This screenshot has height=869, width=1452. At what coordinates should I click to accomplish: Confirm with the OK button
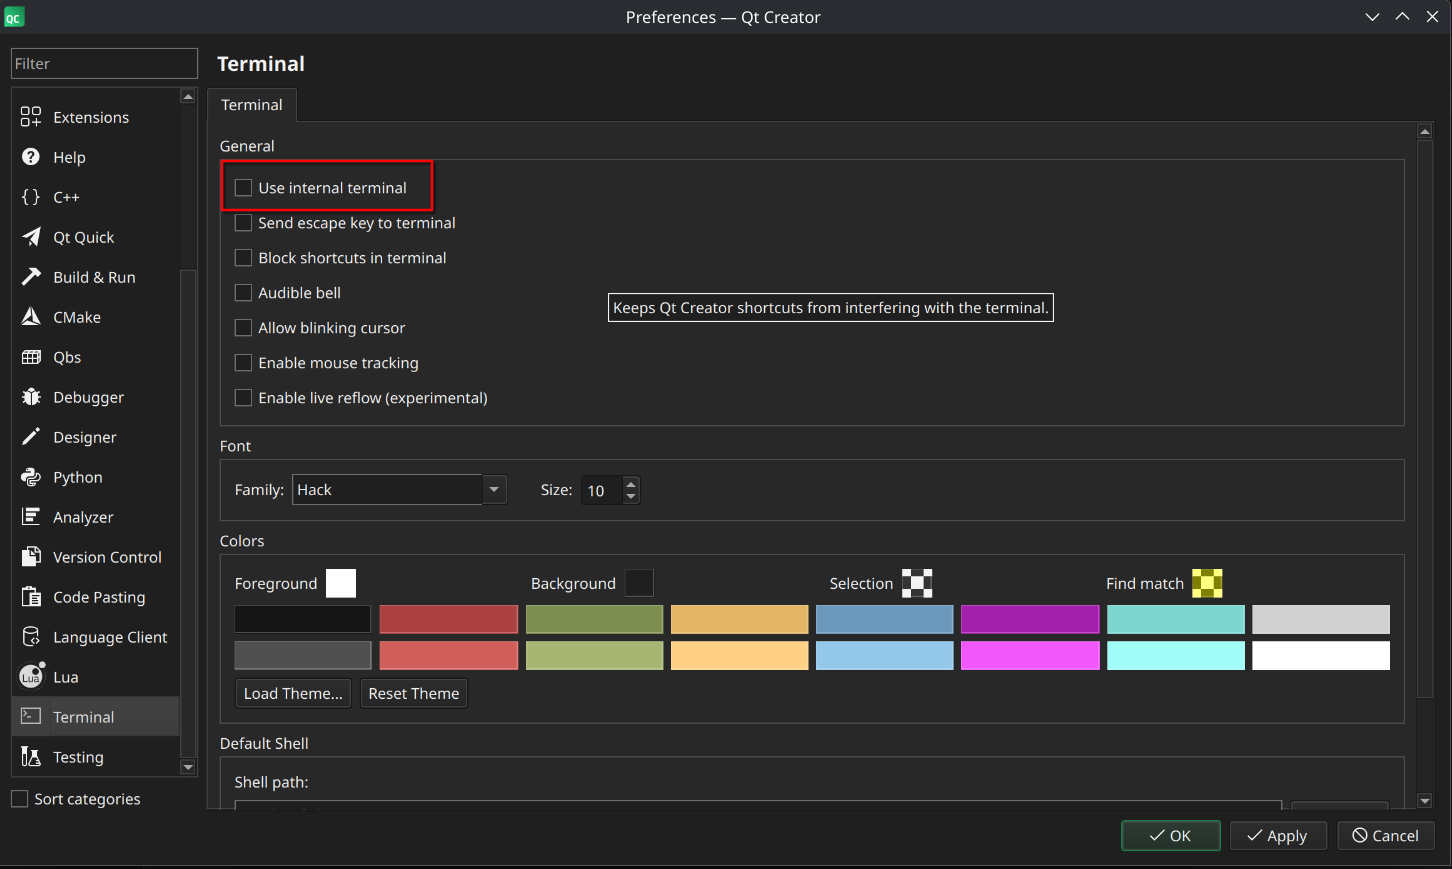point(1171,836)
